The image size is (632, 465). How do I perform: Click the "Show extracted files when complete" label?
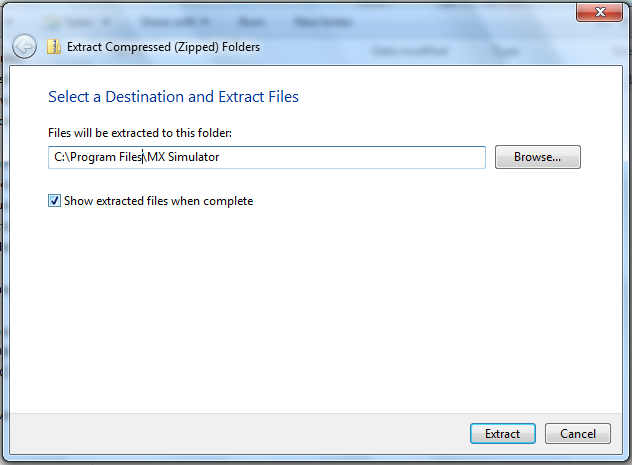click(x=158, y=201)
